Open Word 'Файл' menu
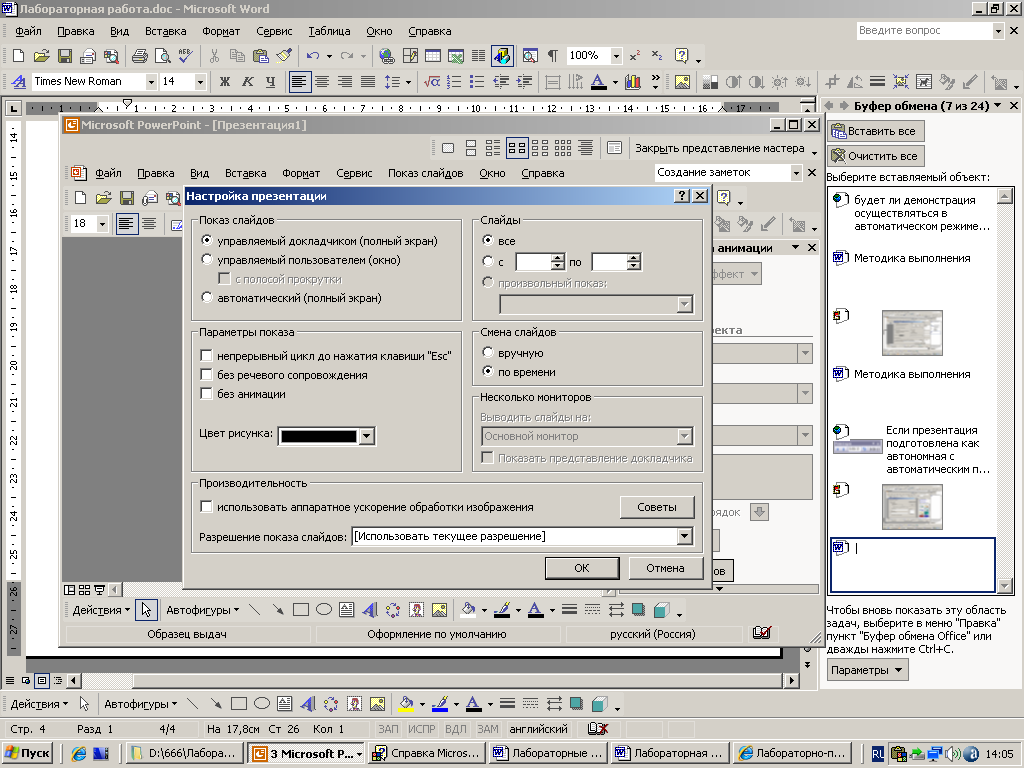Image resolution: width=1024 pixels, height=768 pixels. pyautogui.click(x=28, y=31)
